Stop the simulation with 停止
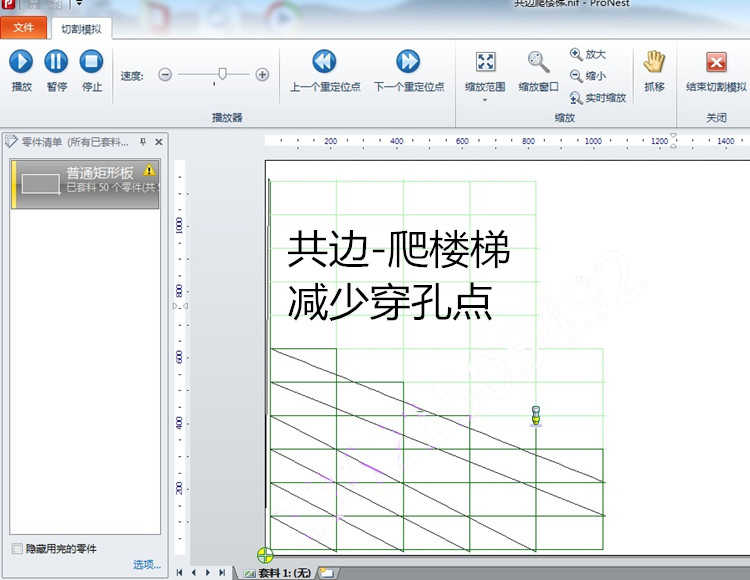 [91, 70]
